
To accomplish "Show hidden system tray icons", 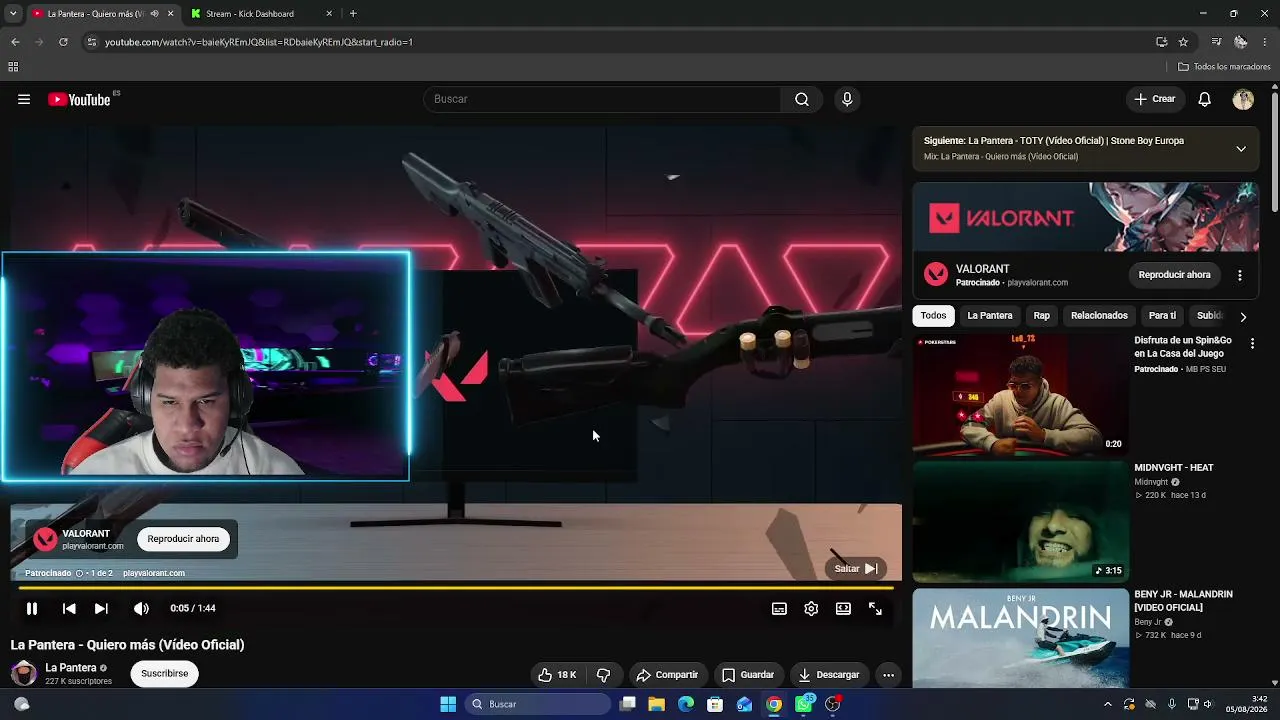I will [x=1107, y=704].
